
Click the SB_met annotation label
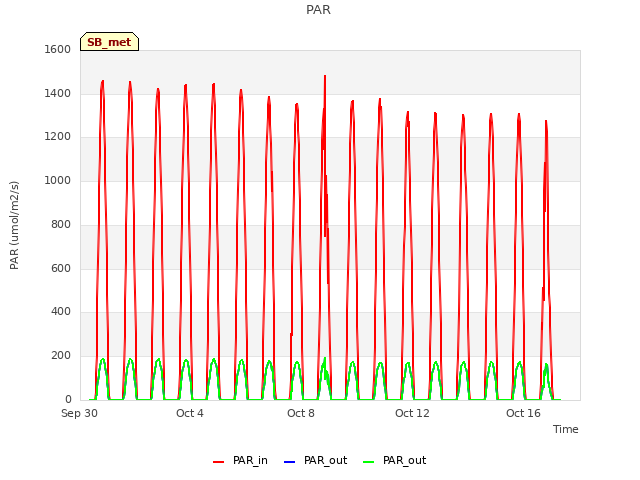109,42
